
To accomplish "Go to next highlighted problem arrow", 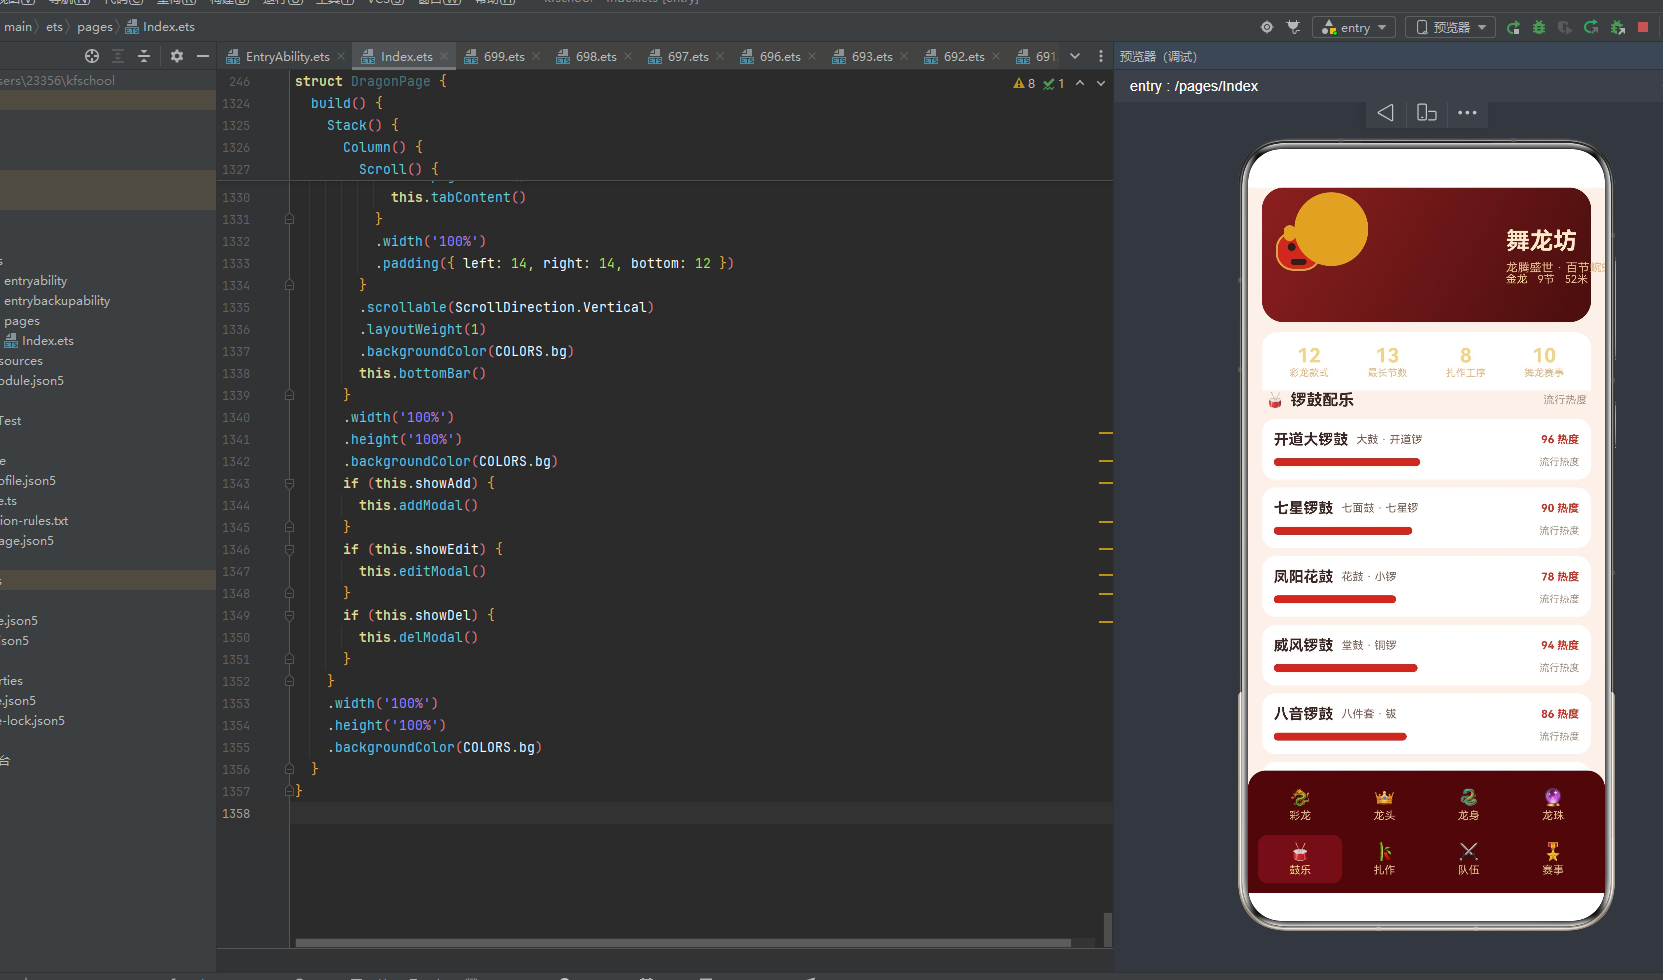I will (1101, 83).
